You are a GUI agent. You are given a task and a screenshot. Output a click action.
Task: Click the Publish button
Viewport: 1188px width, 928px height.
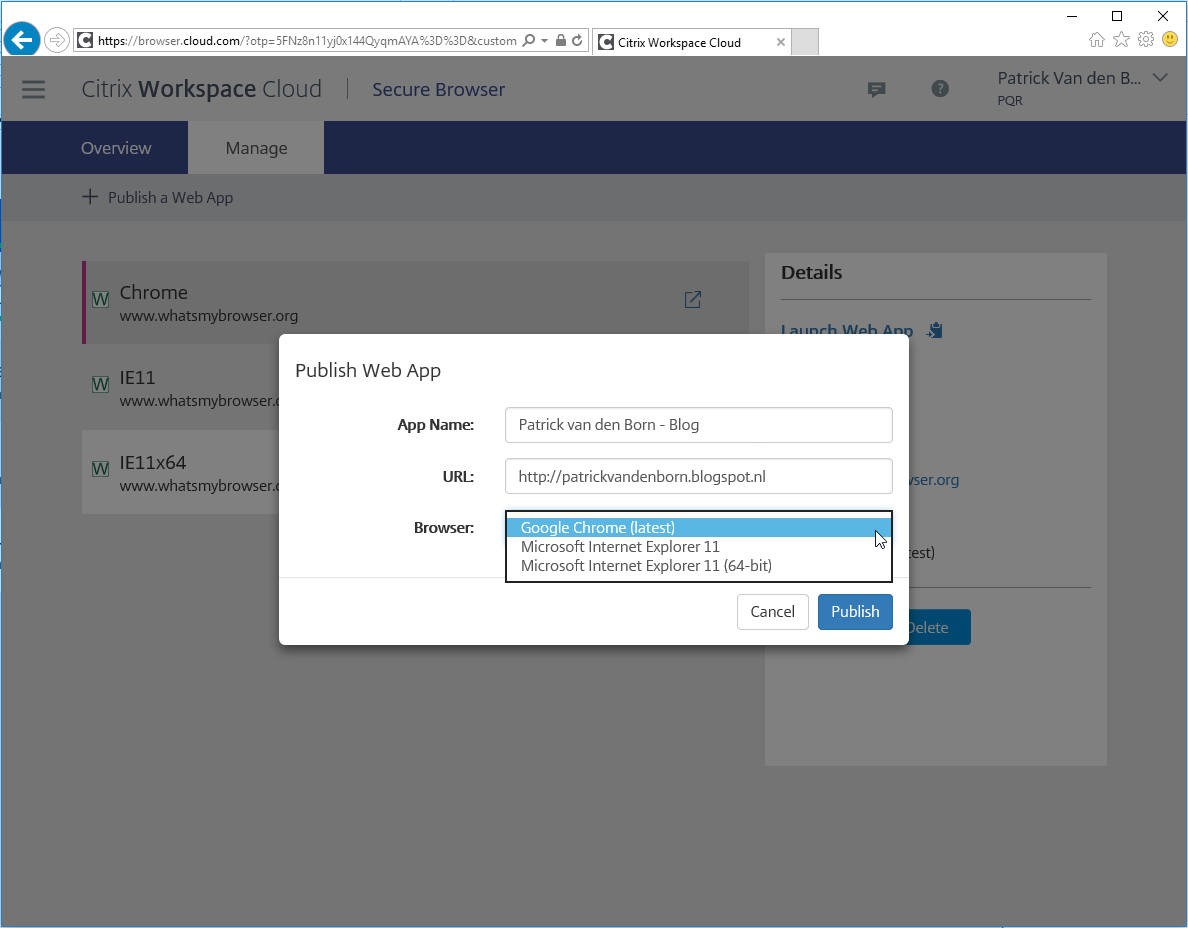coord(855,612)
